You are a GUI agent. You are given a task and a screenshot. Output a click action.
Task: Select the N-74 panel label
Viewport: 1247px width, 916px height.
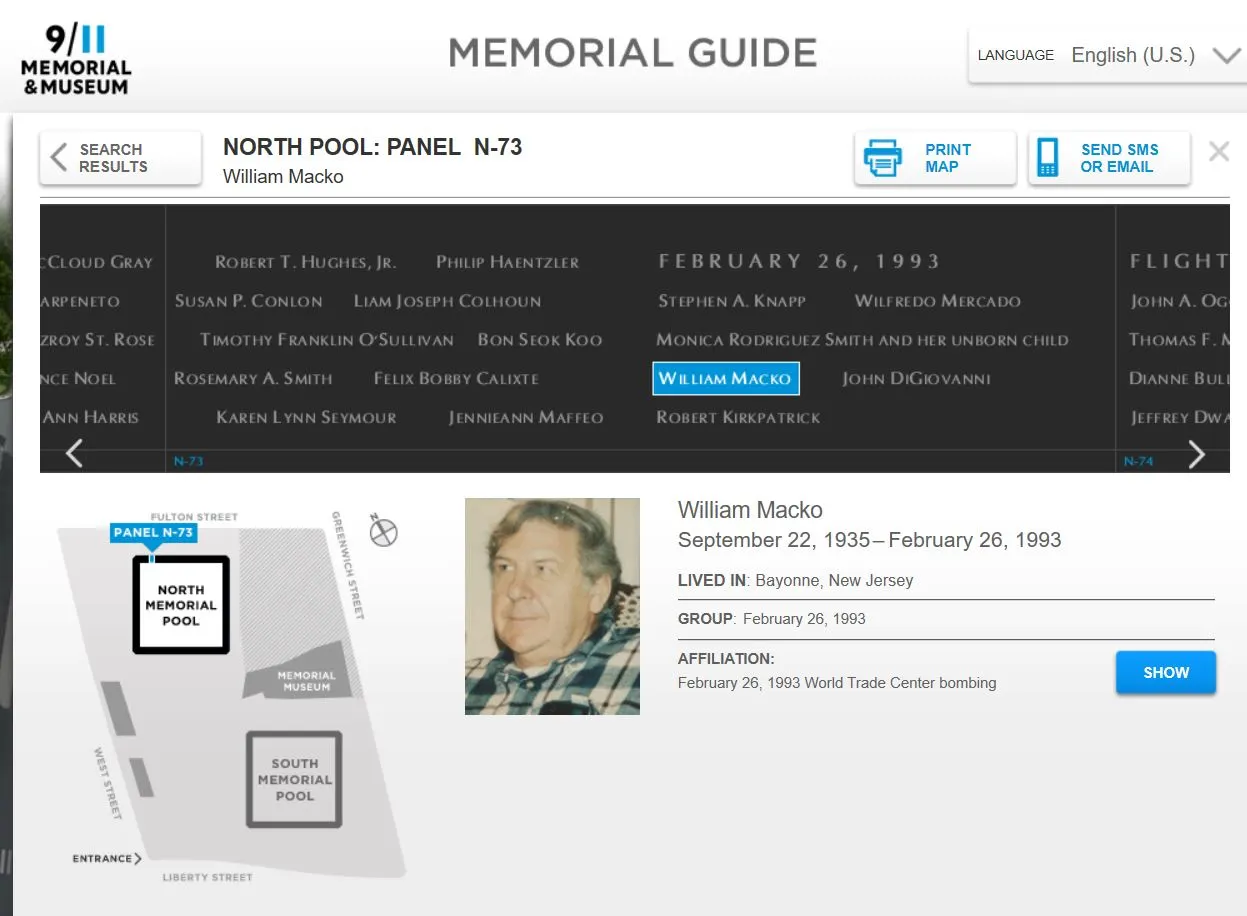[1139, 461]
